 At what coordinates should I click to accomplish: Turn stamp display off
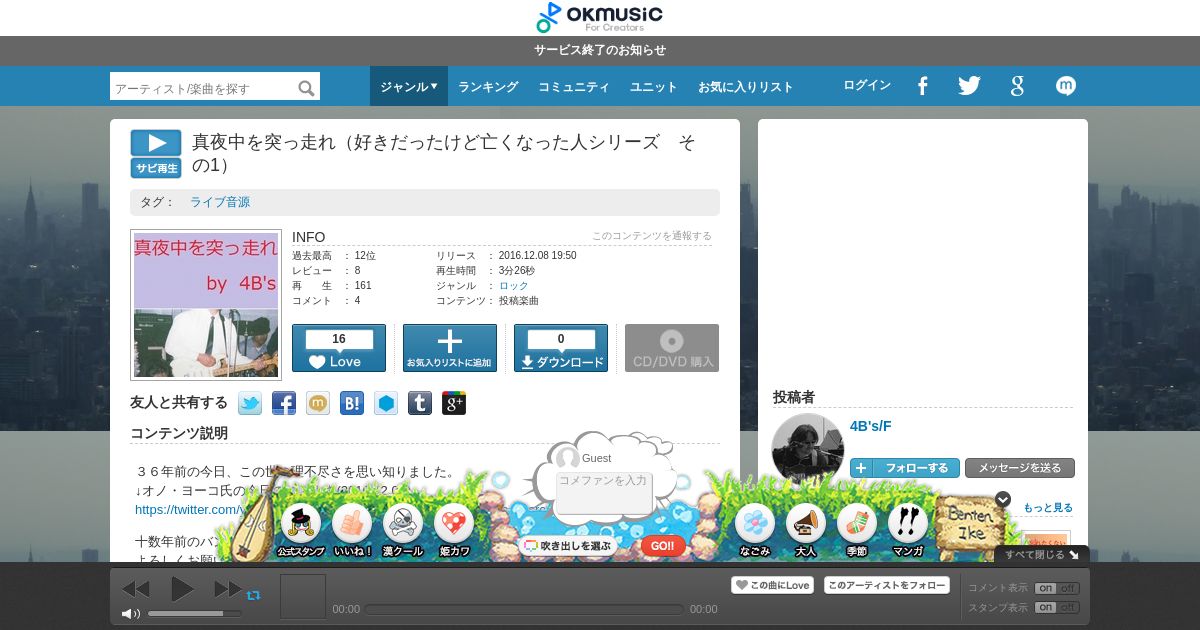1068,607
